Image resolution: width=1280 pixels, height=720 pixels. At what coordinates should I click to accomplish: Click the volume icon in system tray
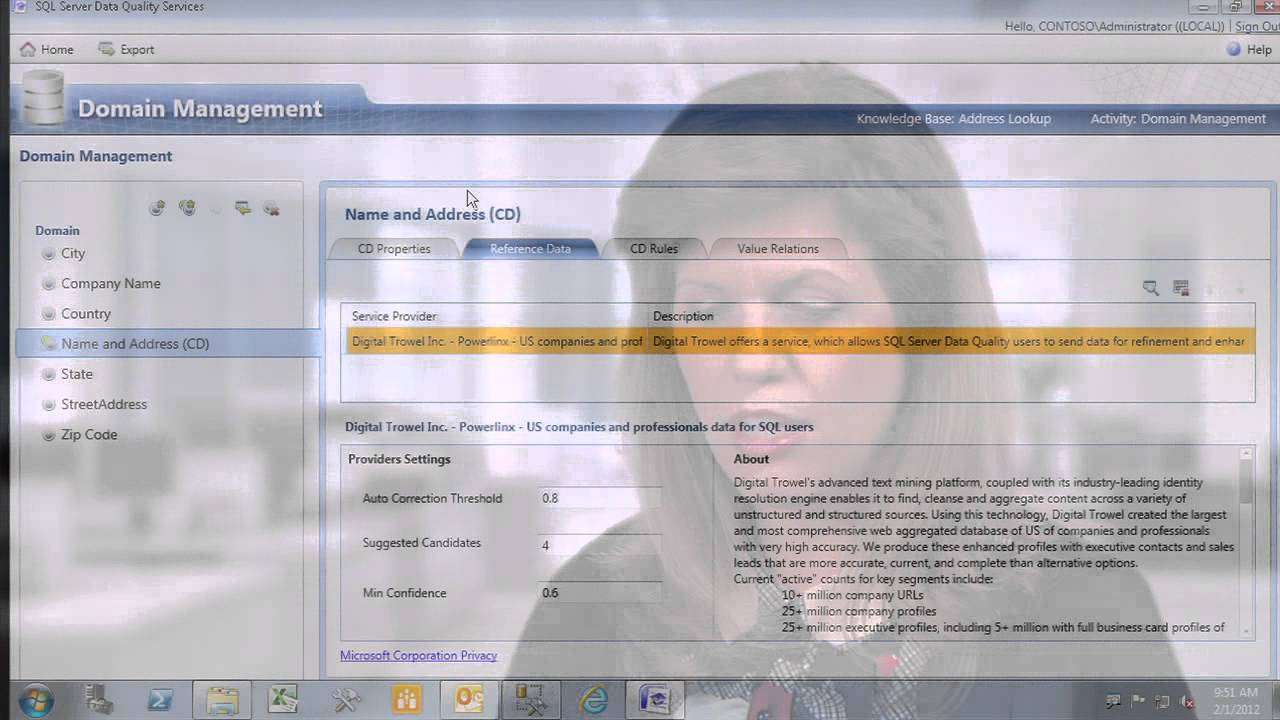tap(1187, 701)
